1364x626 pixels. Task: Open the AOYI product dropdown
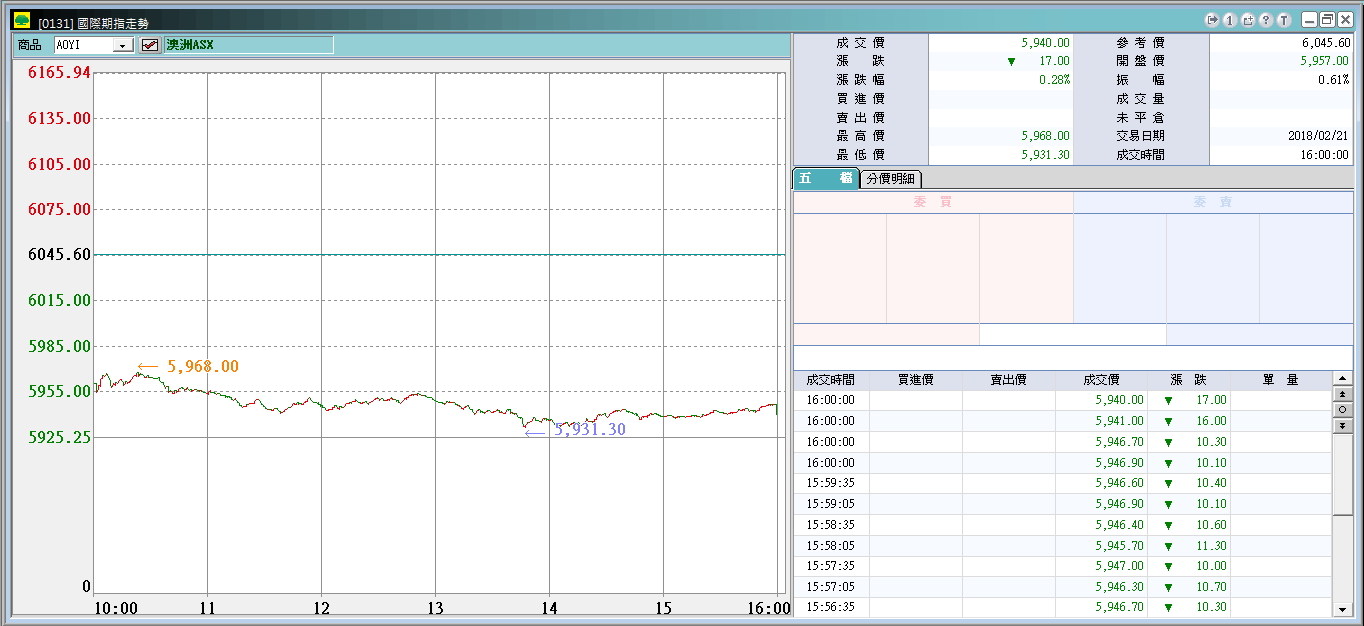tap(123, 45)
